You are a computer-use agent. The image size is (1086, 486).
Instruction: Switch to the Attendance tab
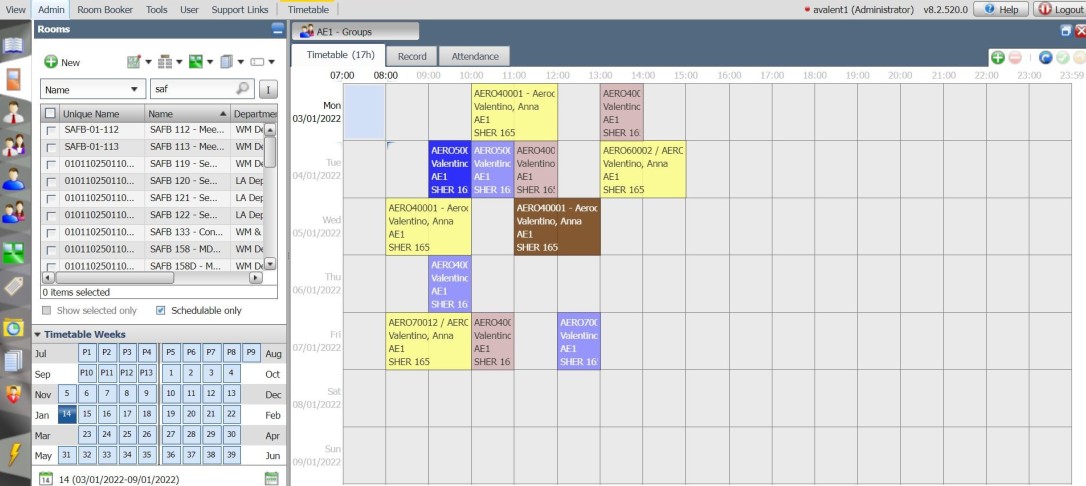click(x=474, y=57)
